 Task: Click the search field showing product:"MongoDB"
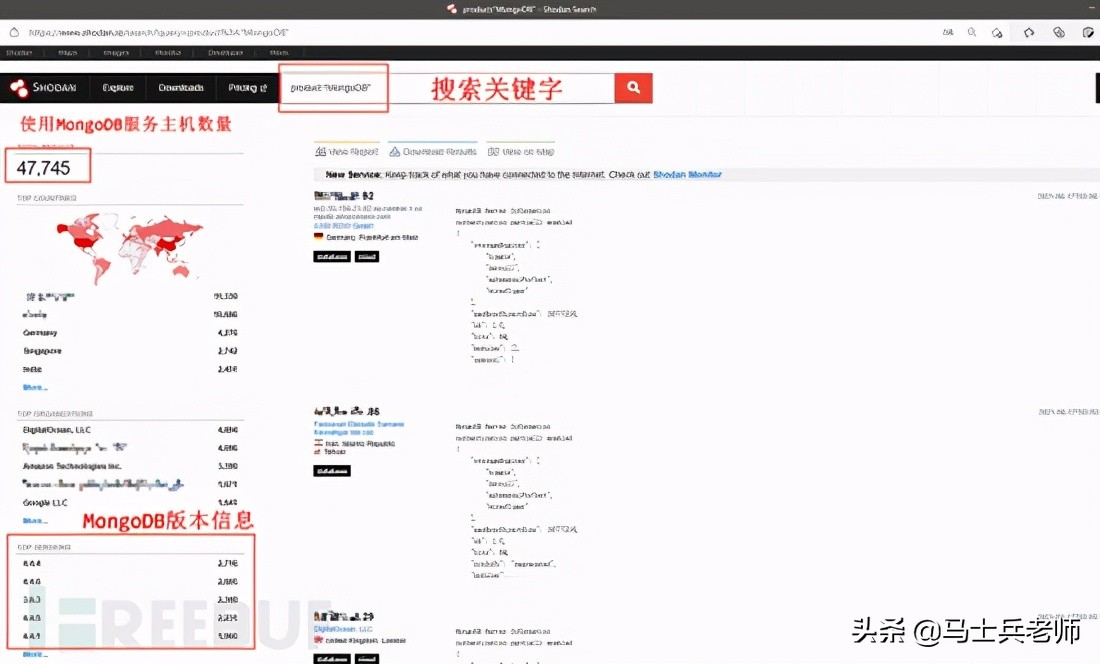coord(333,88)
